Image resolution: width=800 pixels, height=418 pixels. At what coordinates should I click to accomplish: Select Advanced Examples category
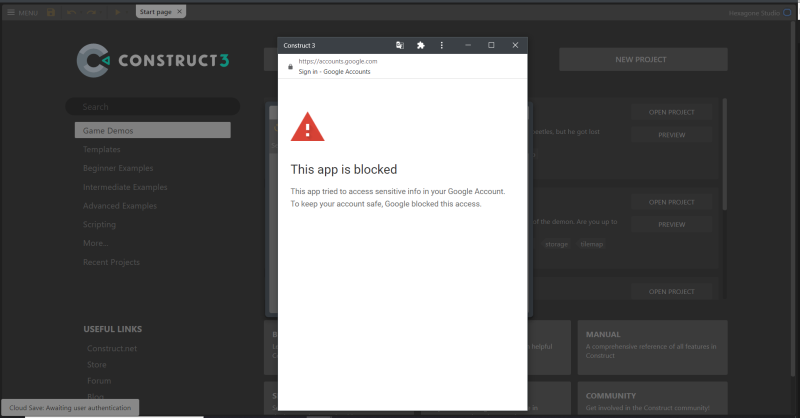[x=120, y=206]
